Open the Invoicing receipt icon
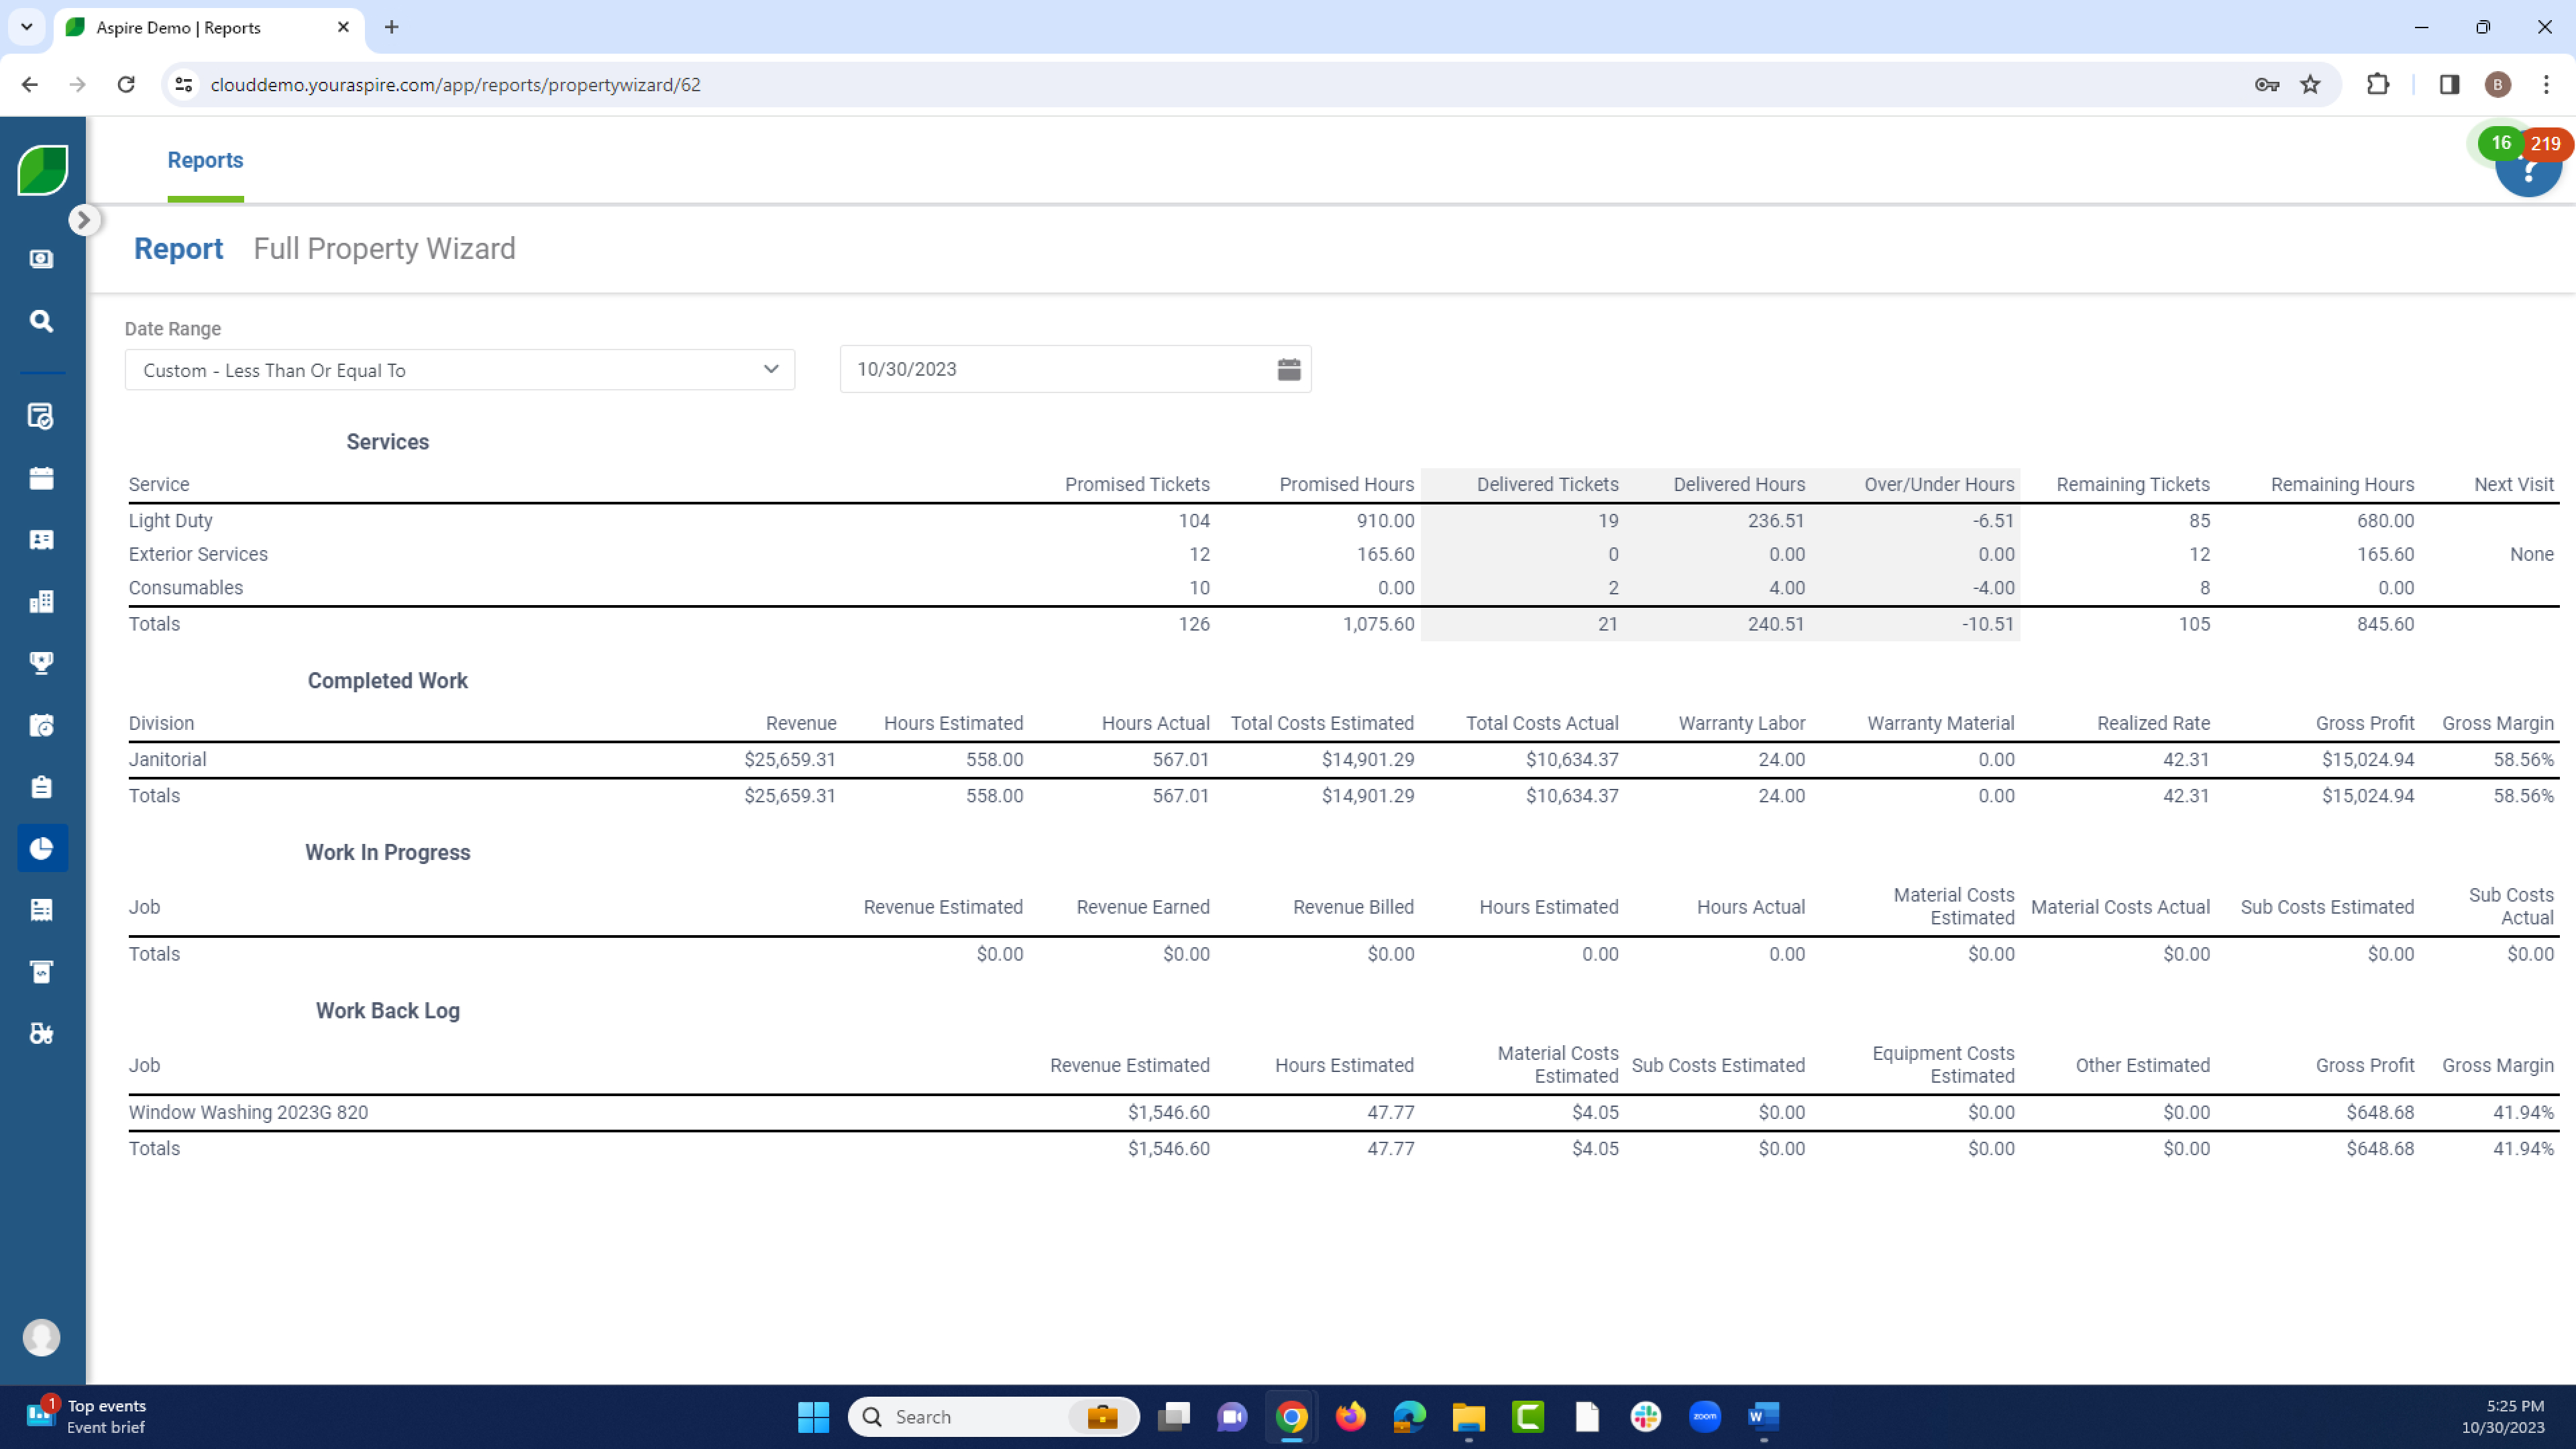This screenshot has width=2576, height=1449. (x=41, y=909)
